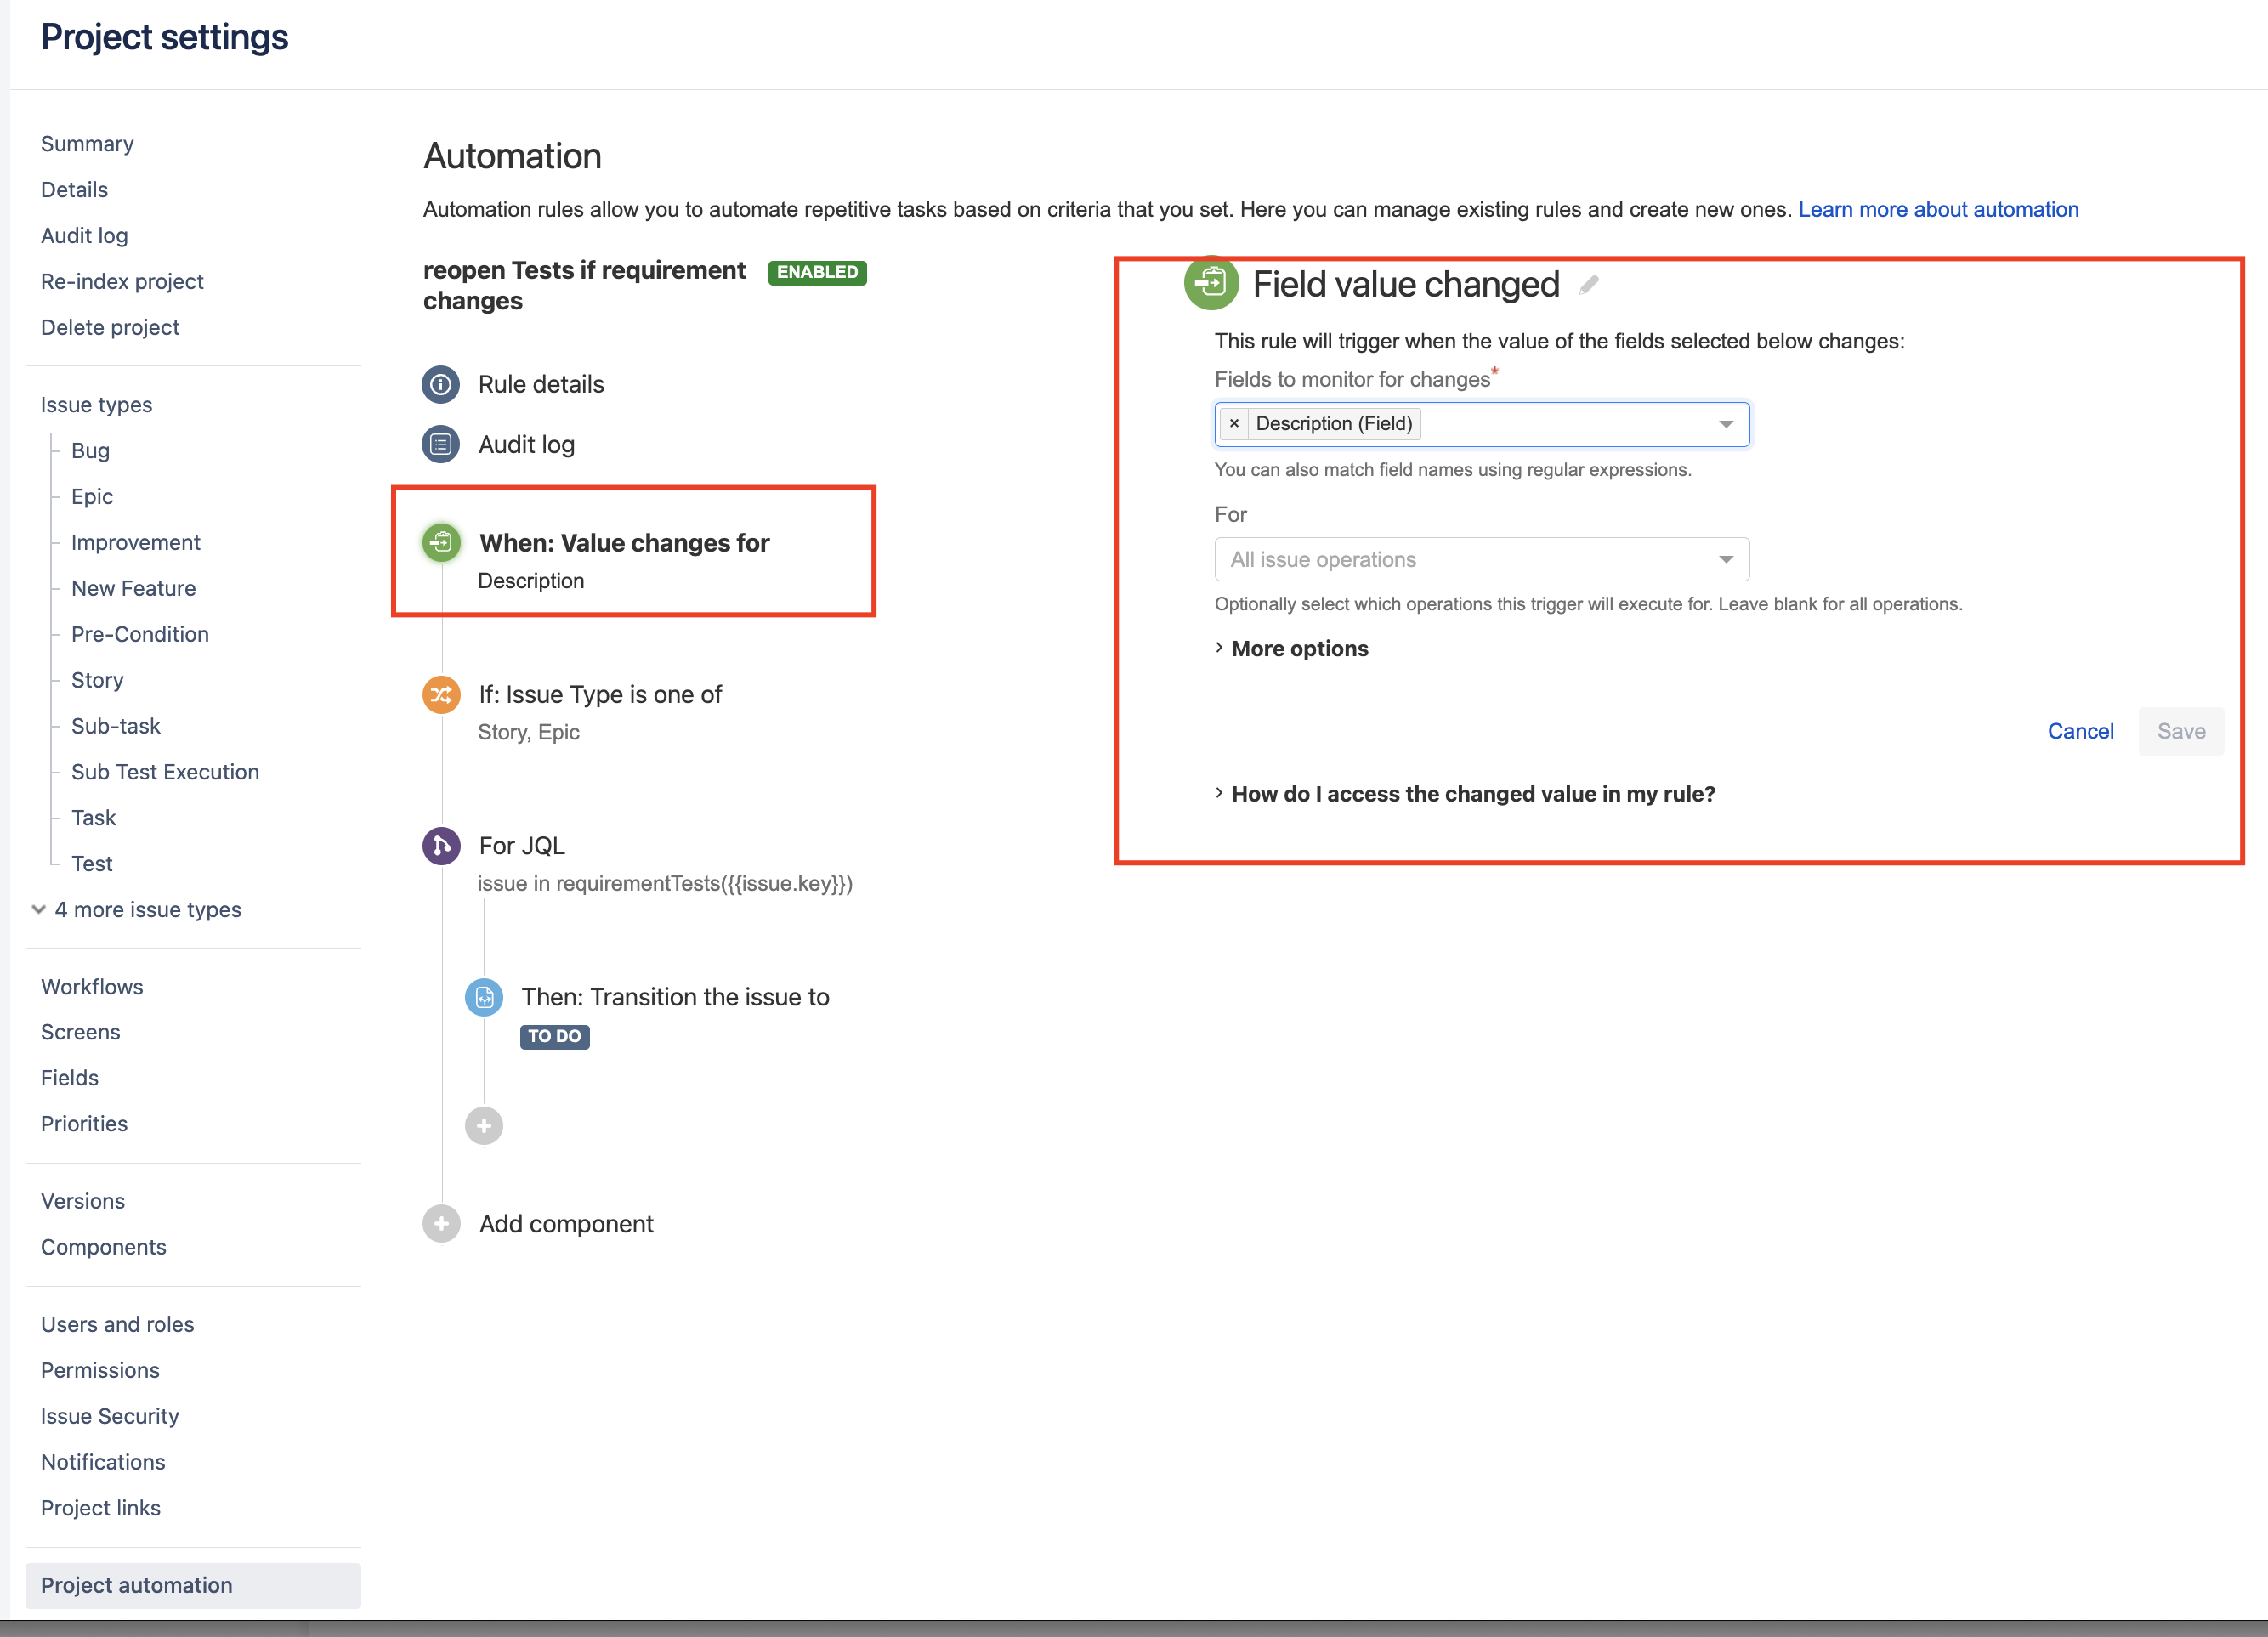Screen dimensions: 2268x1637
Task: Click the Save button
Action: (x=2181, y=732)
